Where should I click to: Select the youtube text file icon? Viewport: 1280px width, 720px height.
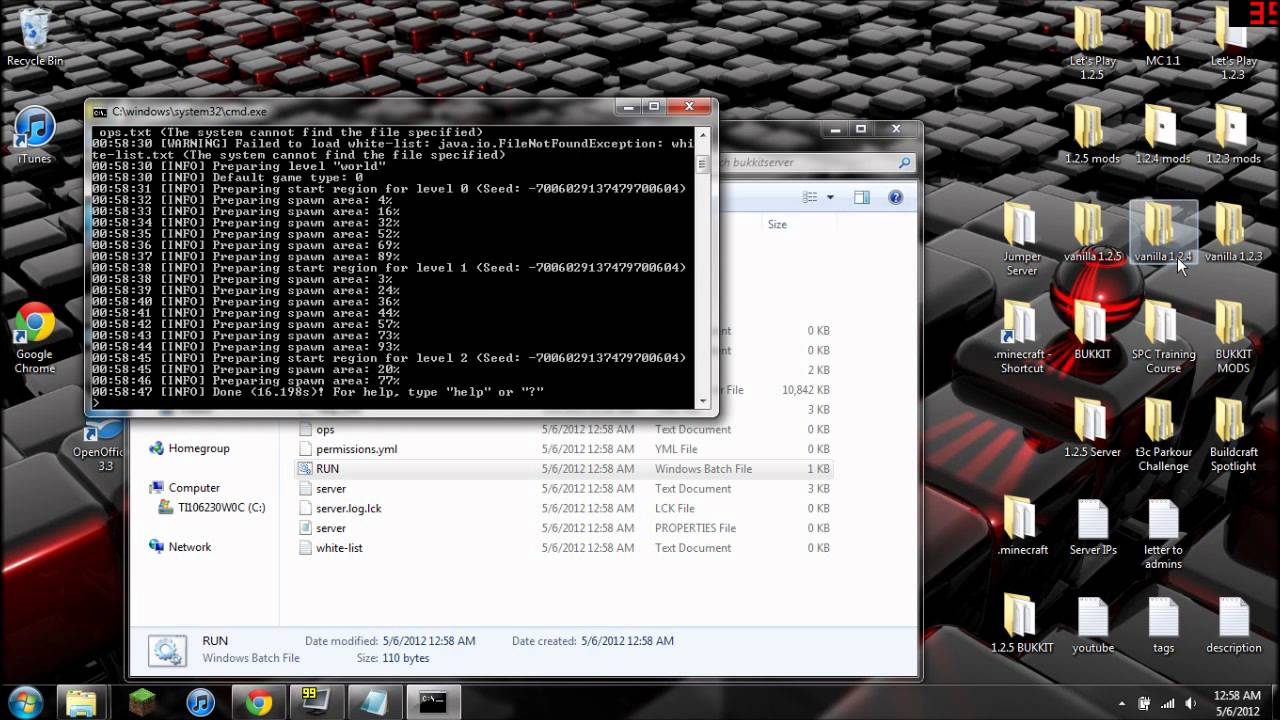(x=1092, y=624)
